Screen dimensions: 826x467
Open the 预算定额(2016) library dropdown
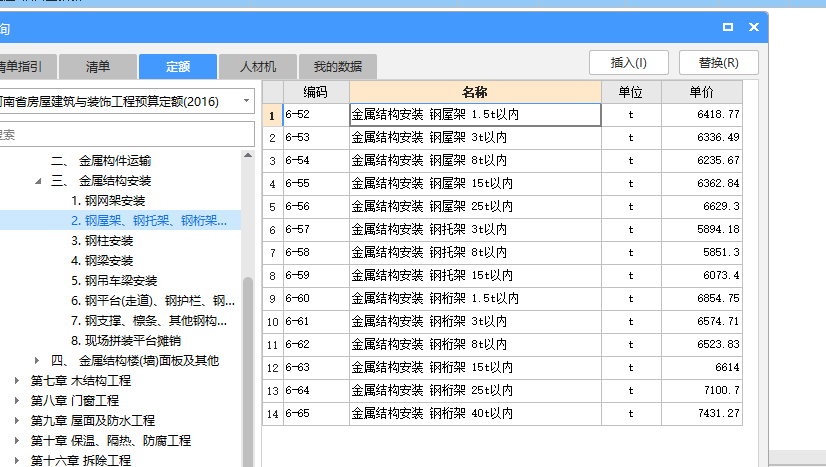click(x=246, y=101)
